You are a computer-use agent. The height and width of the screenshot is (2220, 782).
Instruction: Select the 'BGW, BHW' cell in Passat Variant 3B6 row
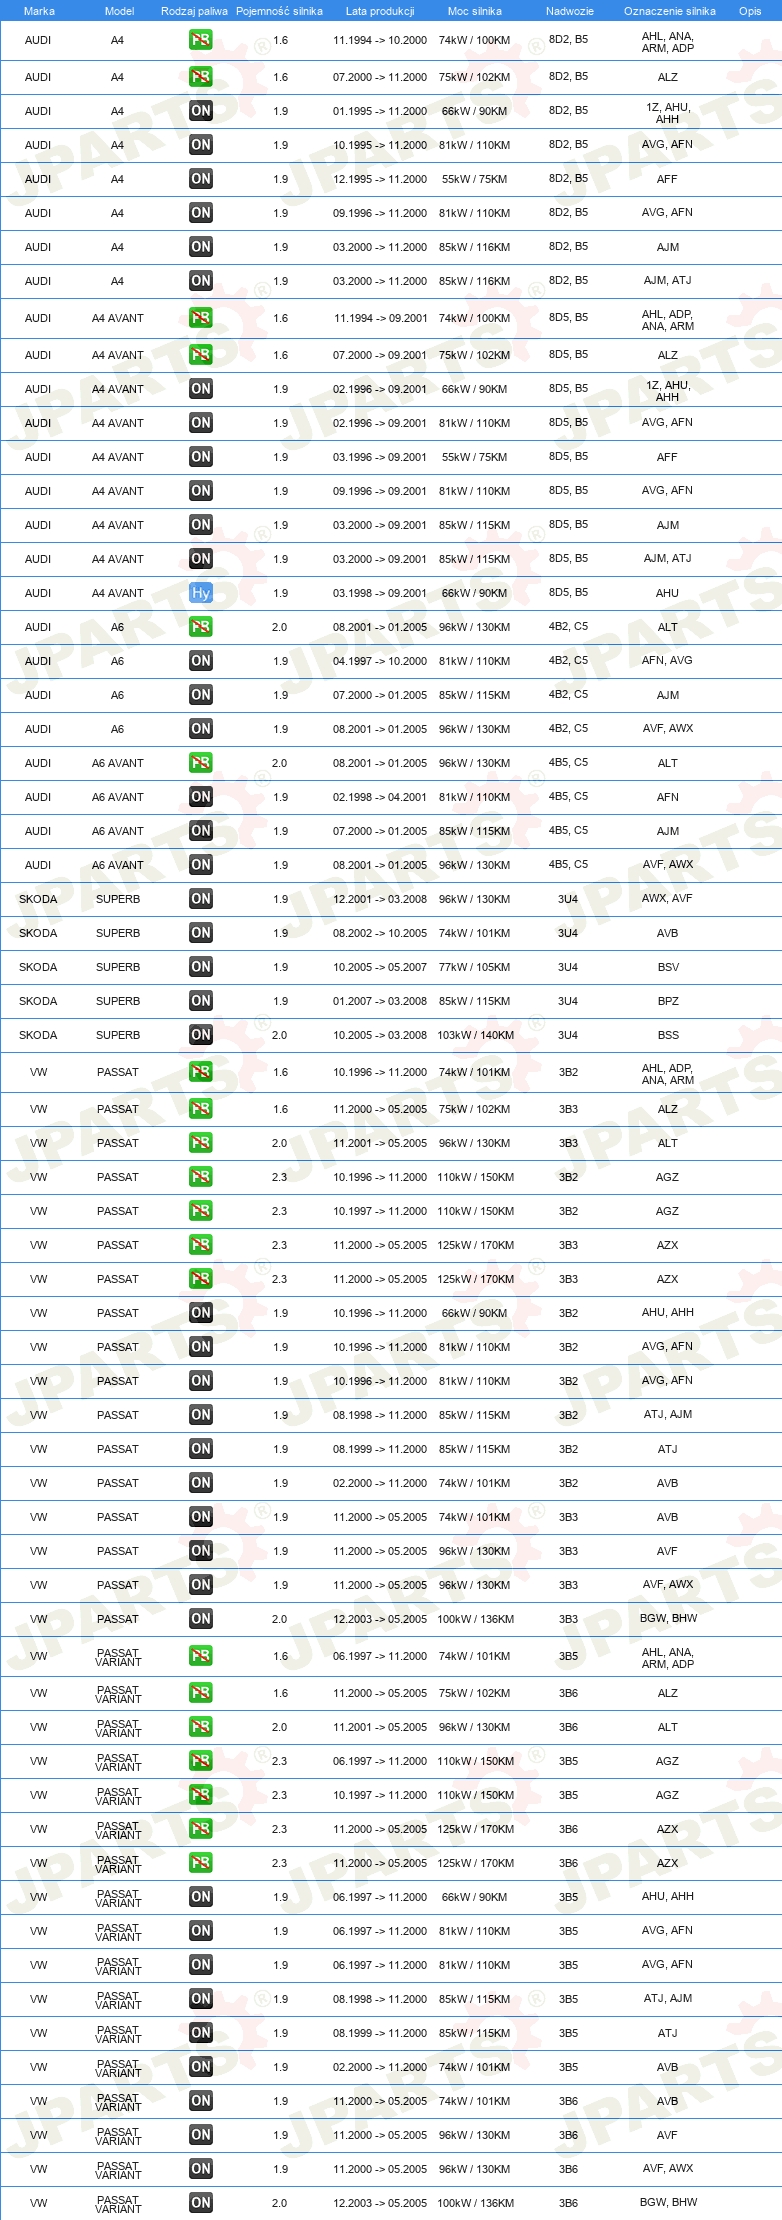[x=668, y=2202]
